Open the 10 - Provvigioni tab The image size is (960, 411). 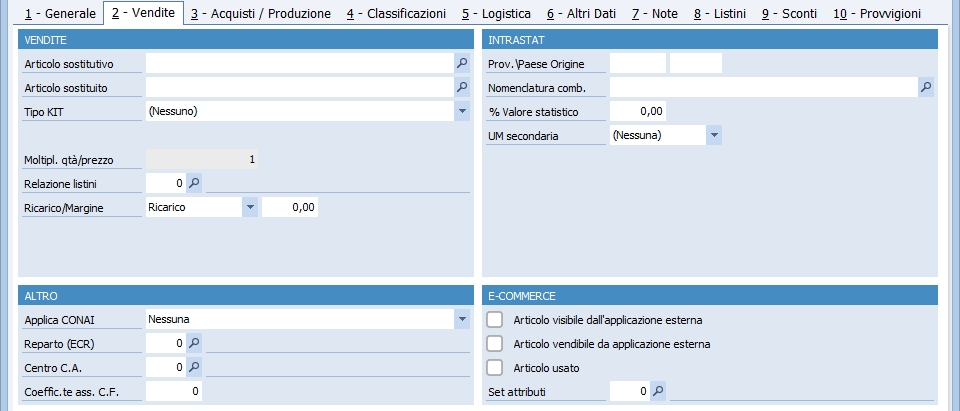(877, 13)
